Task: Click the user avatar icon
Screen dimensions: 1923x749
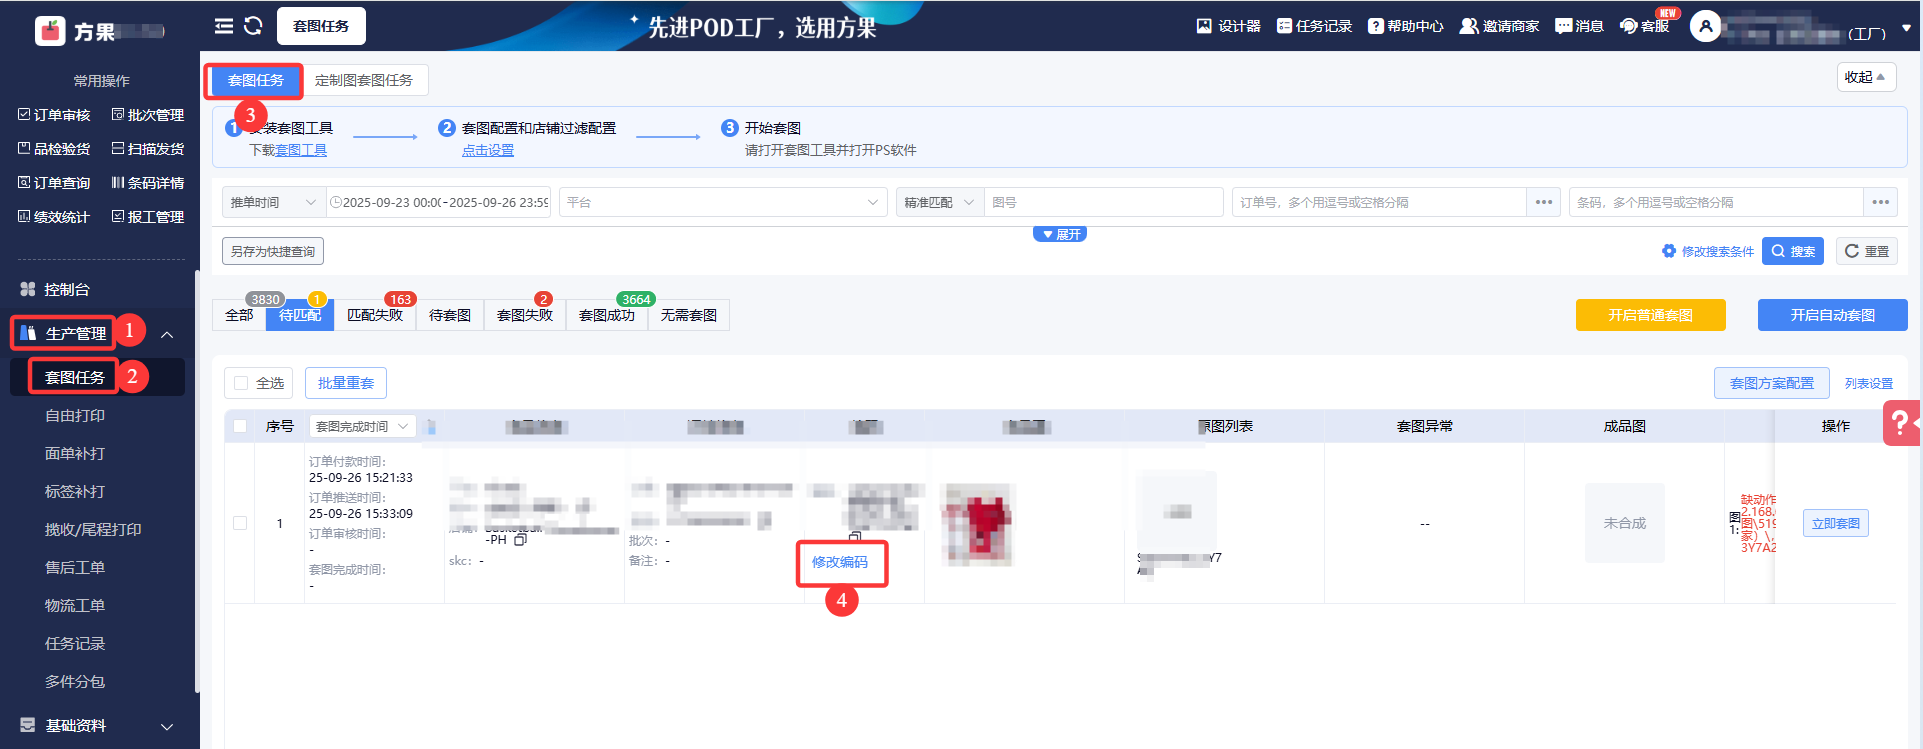Action: click(1705, 26)
